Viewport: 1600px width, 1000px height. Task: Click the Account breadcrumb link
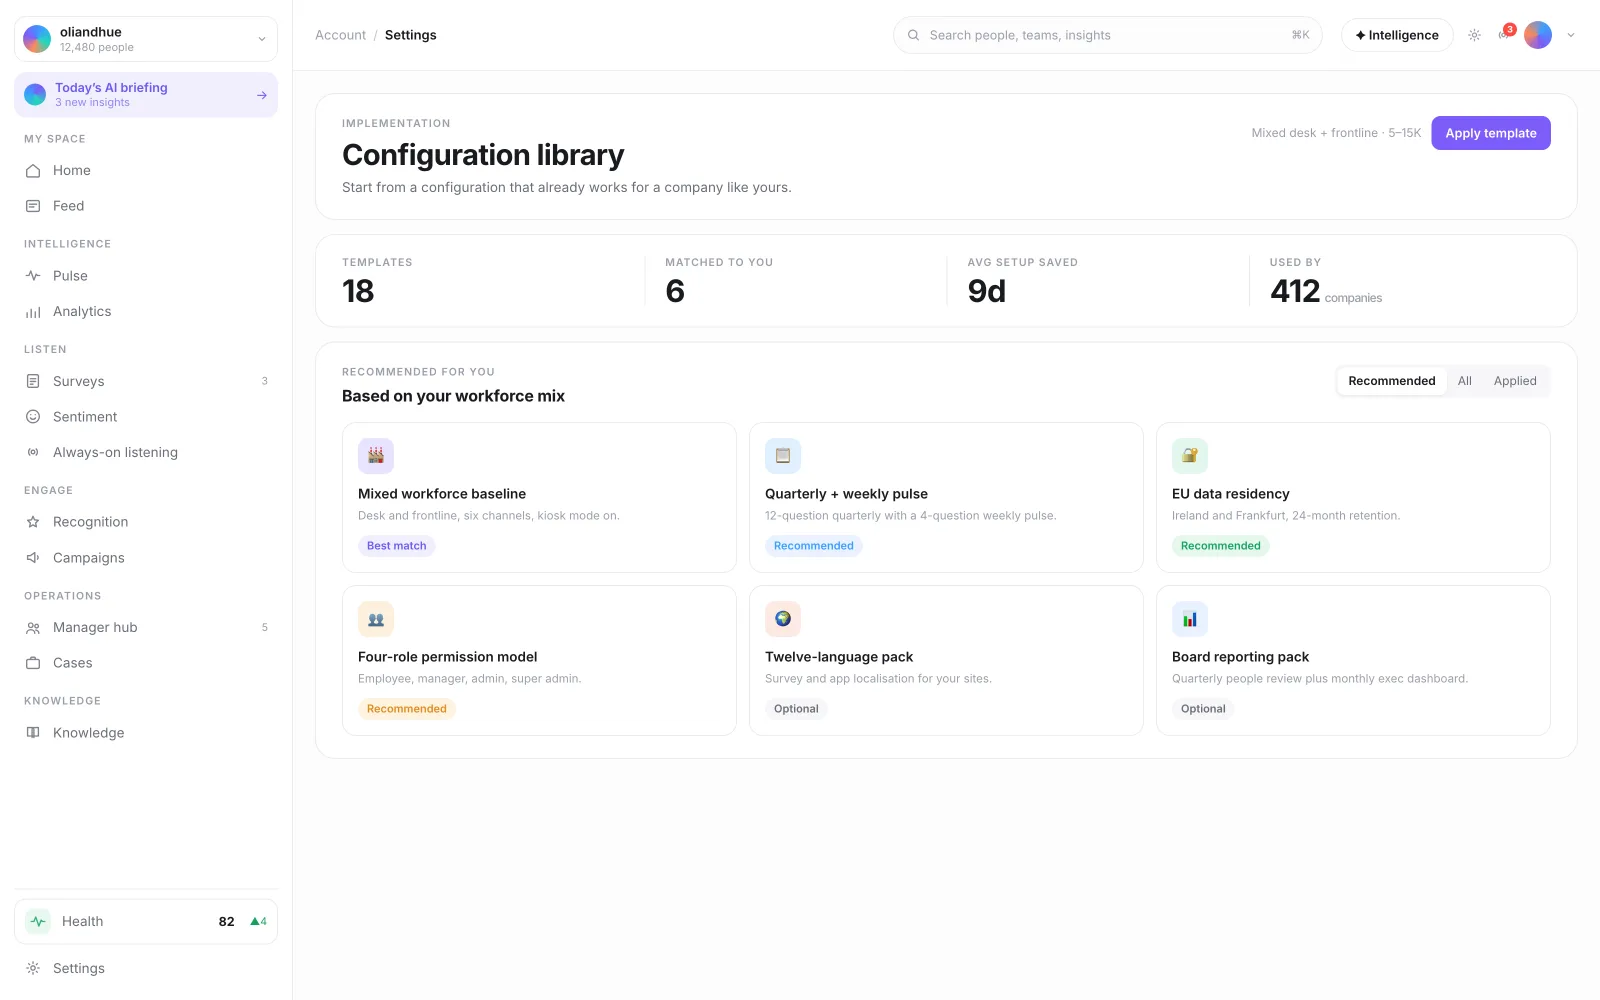pyautogui.click(x=340, y=35)
